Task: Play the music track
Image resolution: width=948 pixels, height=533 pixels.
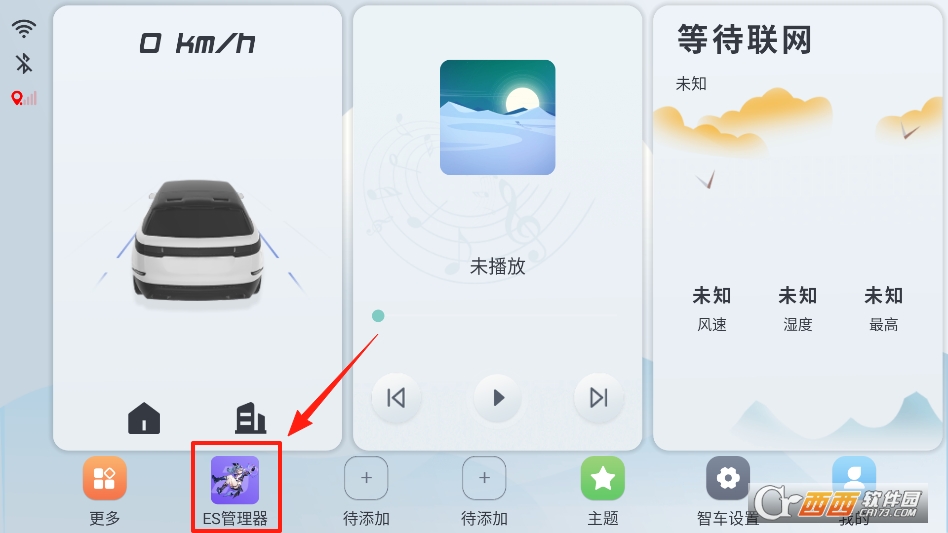Action: click(x=498, y=398)
